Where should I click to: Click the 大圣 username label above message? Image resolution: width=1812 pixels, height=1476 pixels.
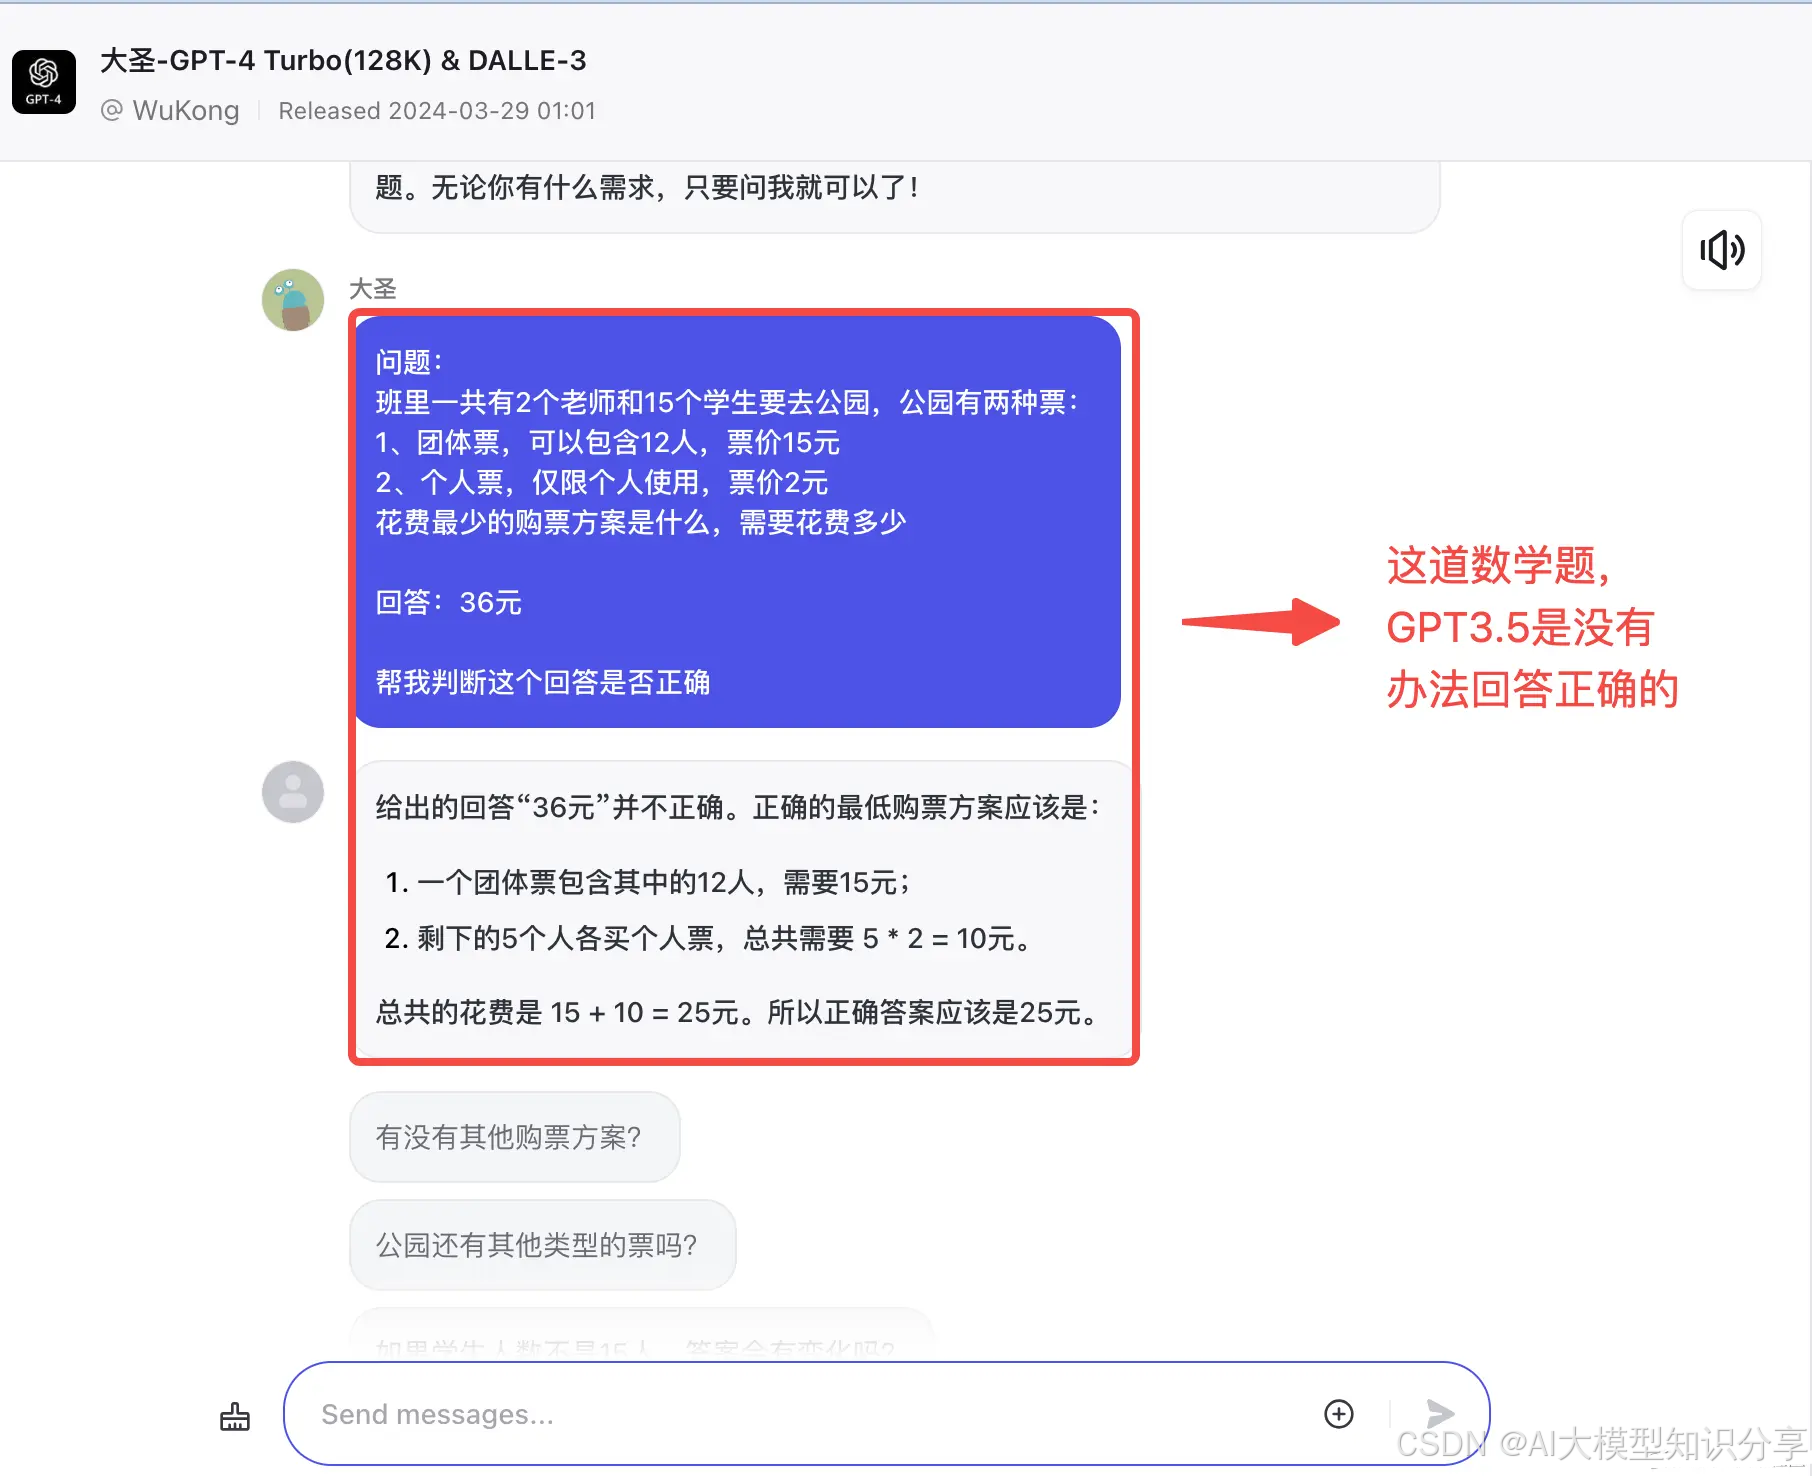tap(373, 289)
